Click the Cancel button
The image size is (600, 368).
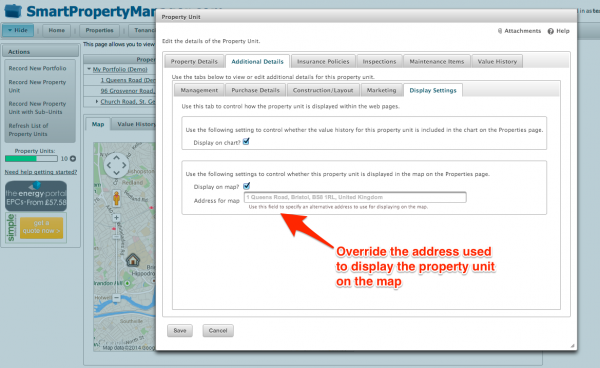click(x=218, y=331)
